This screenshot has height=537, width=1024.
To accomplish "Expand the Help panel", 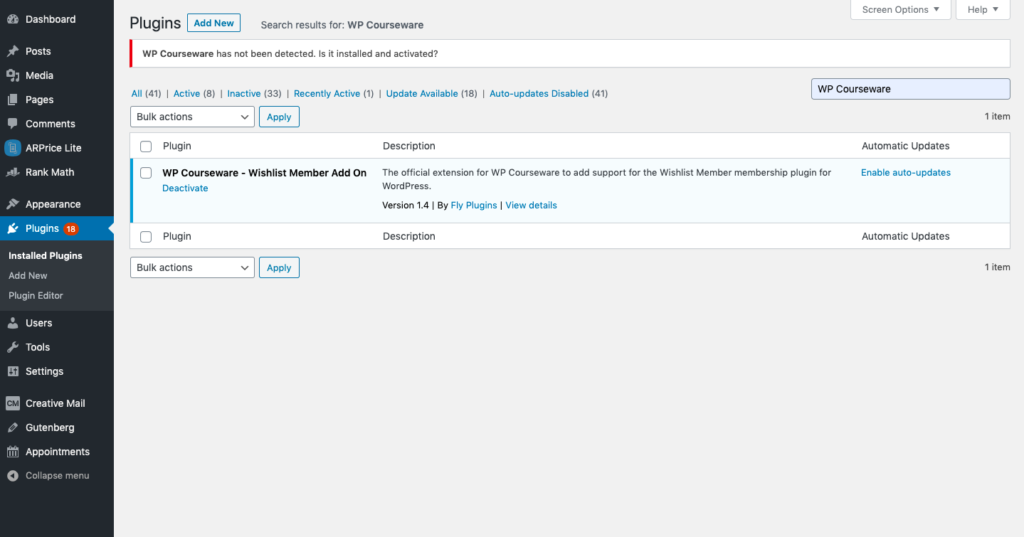I will [983, 10].
